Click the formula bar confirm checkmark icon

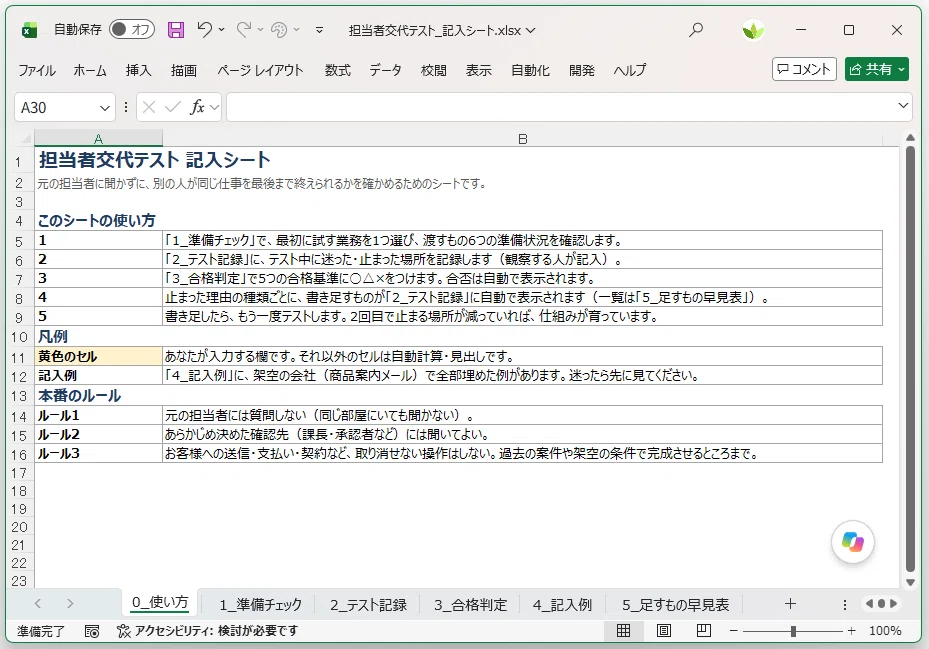[x=173, y=107]
